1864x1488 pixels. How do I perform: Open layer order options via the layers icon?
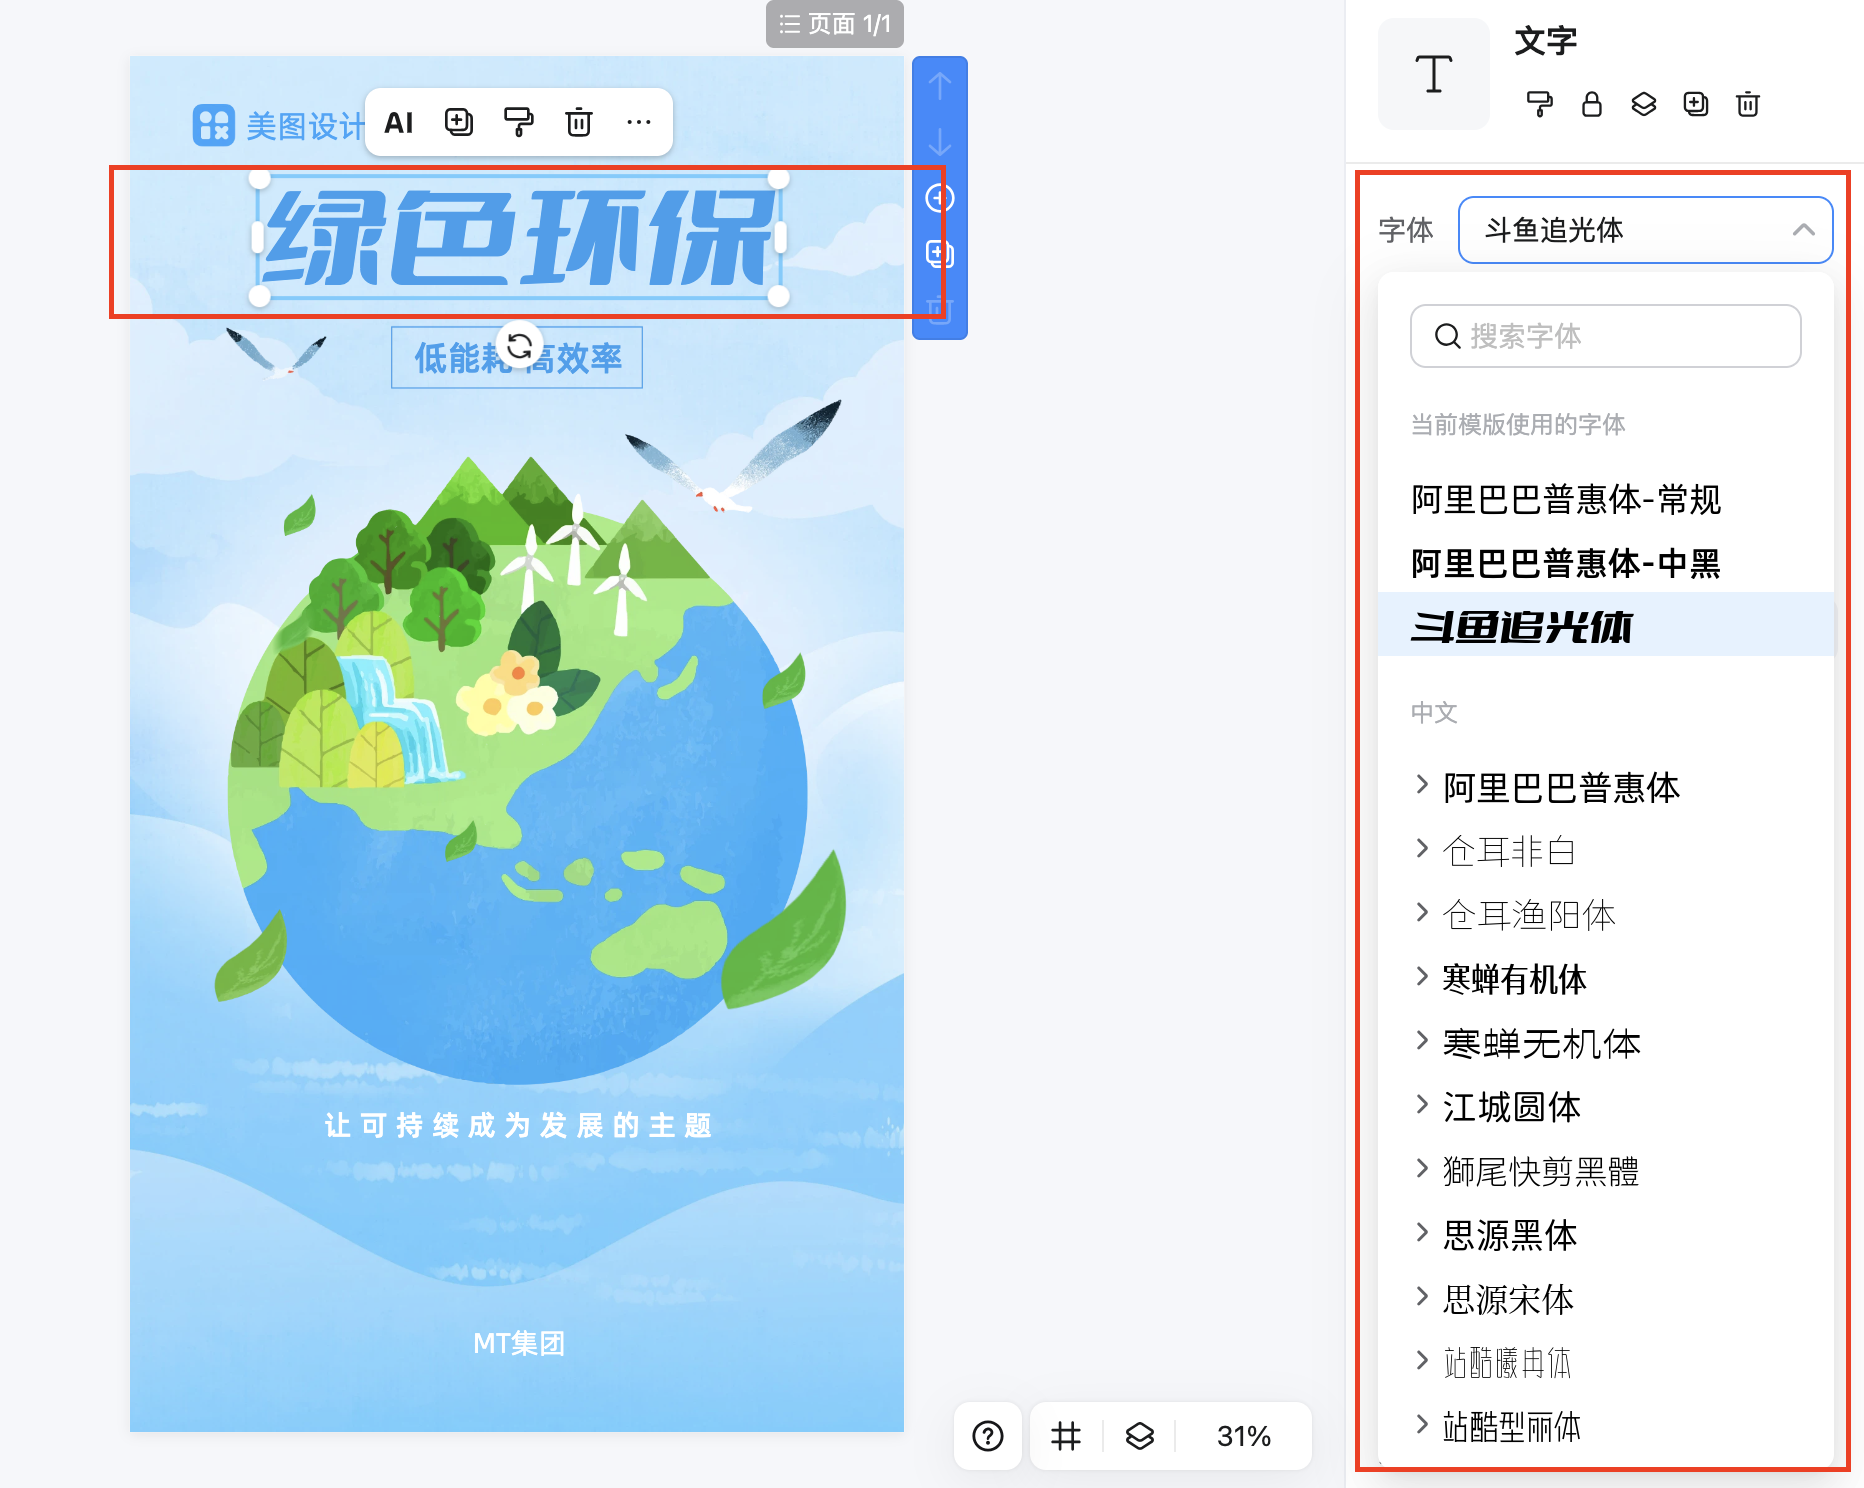[x=1644, y=104]
